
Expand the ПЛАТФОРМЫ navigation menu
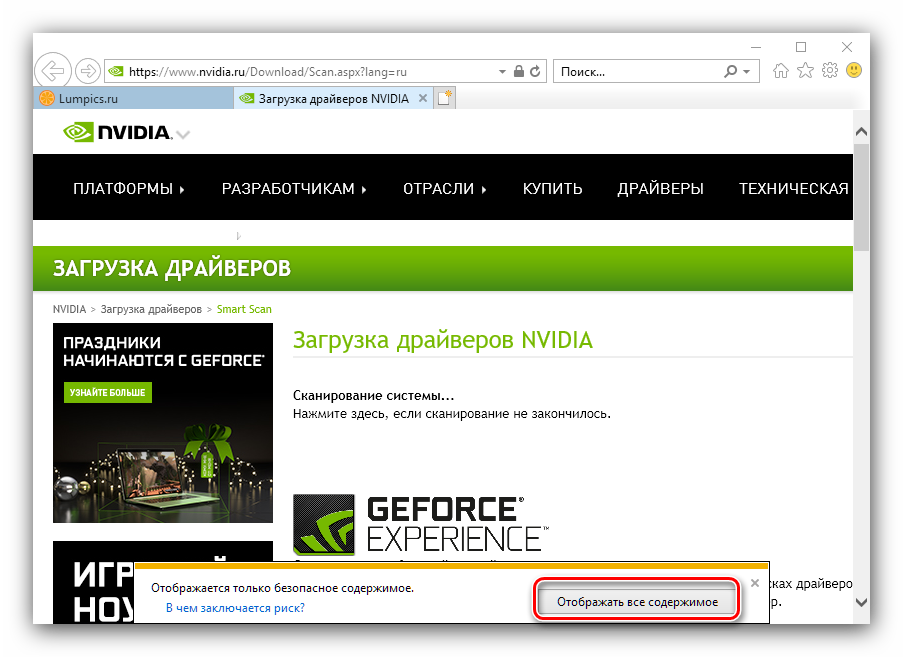pos(129,188)
